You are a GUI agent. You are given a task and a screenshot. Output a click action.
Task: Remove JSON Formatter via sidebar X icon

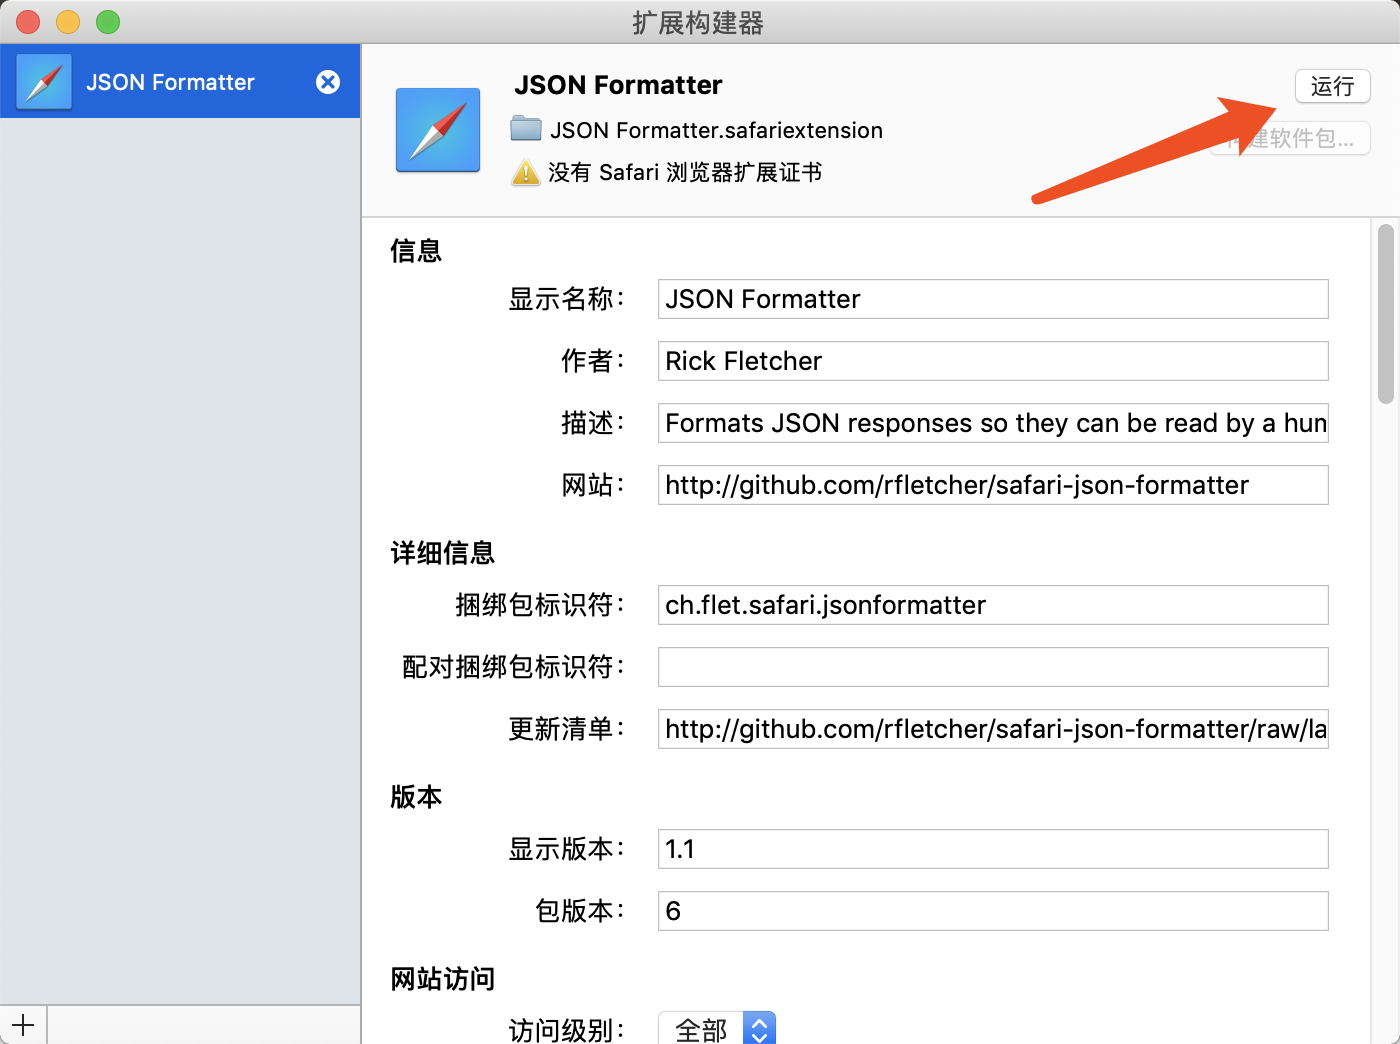tap(328, 82)
